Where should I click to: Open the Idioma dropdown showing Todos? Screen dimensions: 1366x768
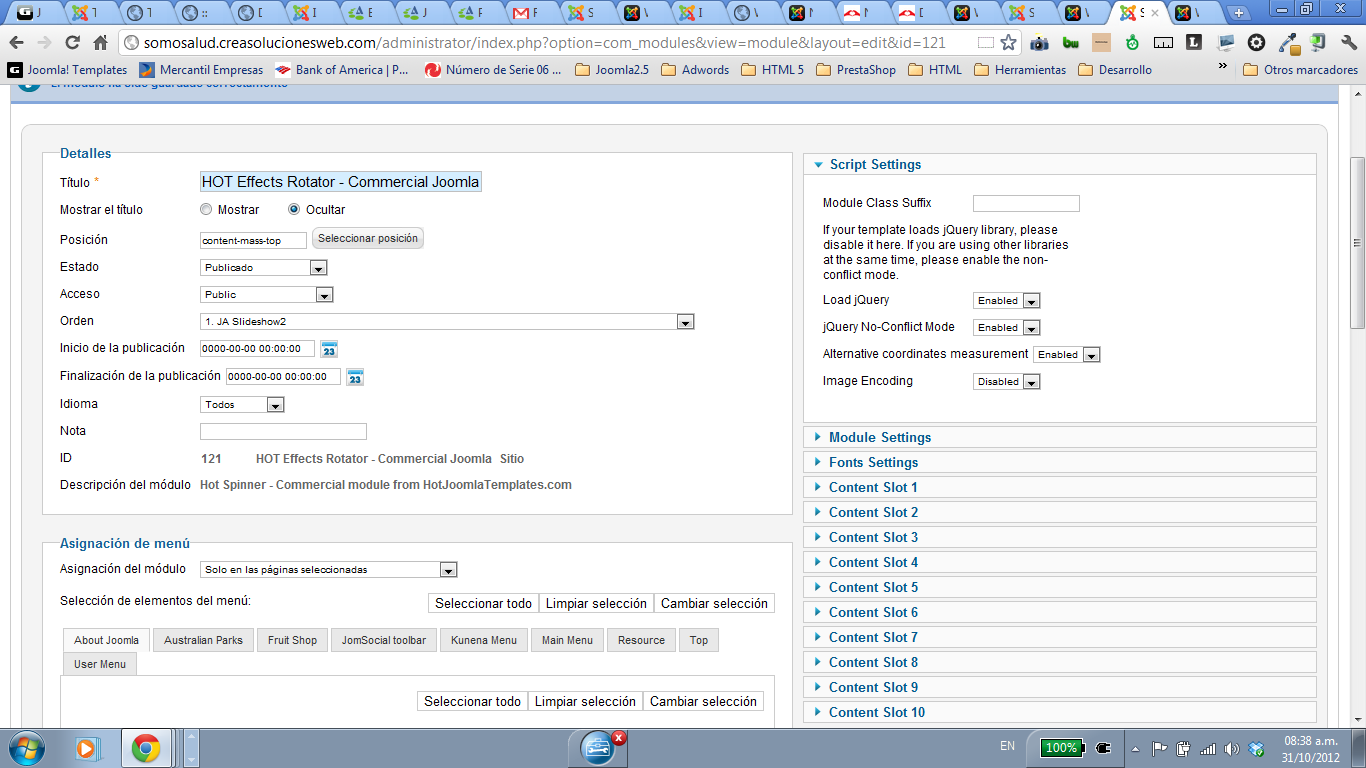tap(242, 405)
